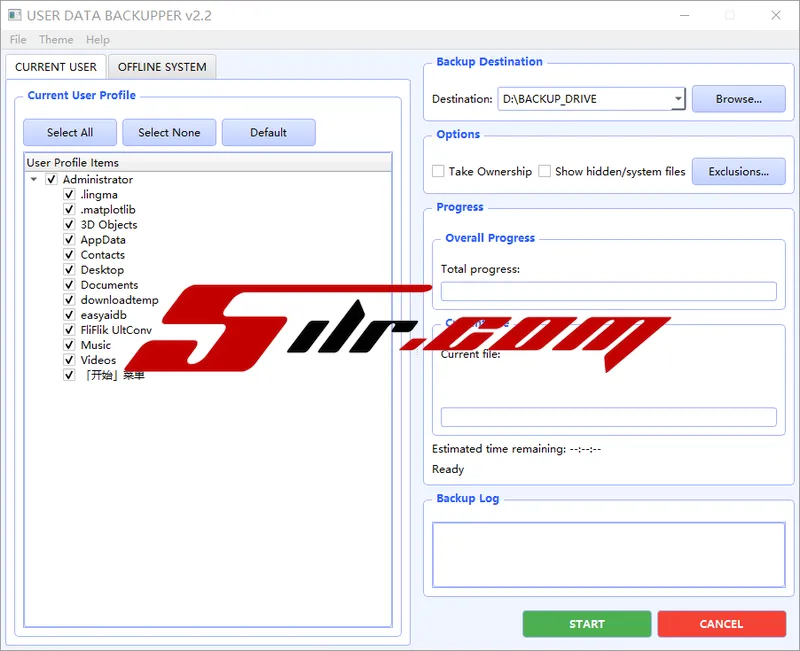Minimize the Backupper window

[685, 15]
